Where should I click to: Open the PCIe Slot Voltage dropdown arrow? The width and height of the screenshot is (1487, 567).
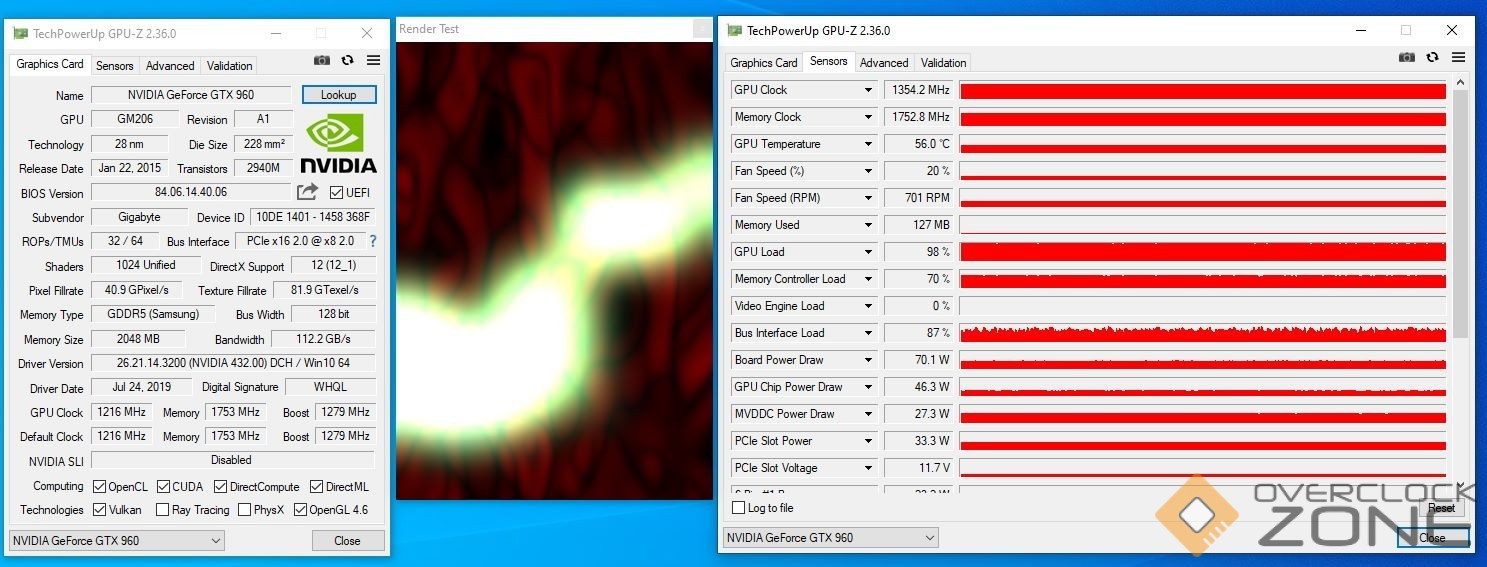coord(868,468)
